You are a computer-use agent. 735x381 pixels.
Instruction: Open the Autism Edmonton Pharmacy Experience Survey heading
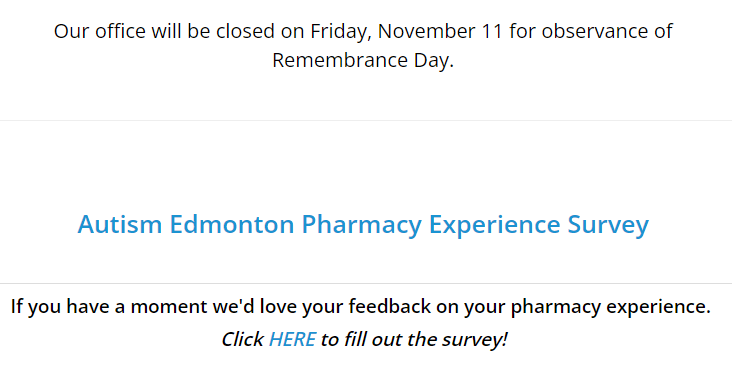363,225
